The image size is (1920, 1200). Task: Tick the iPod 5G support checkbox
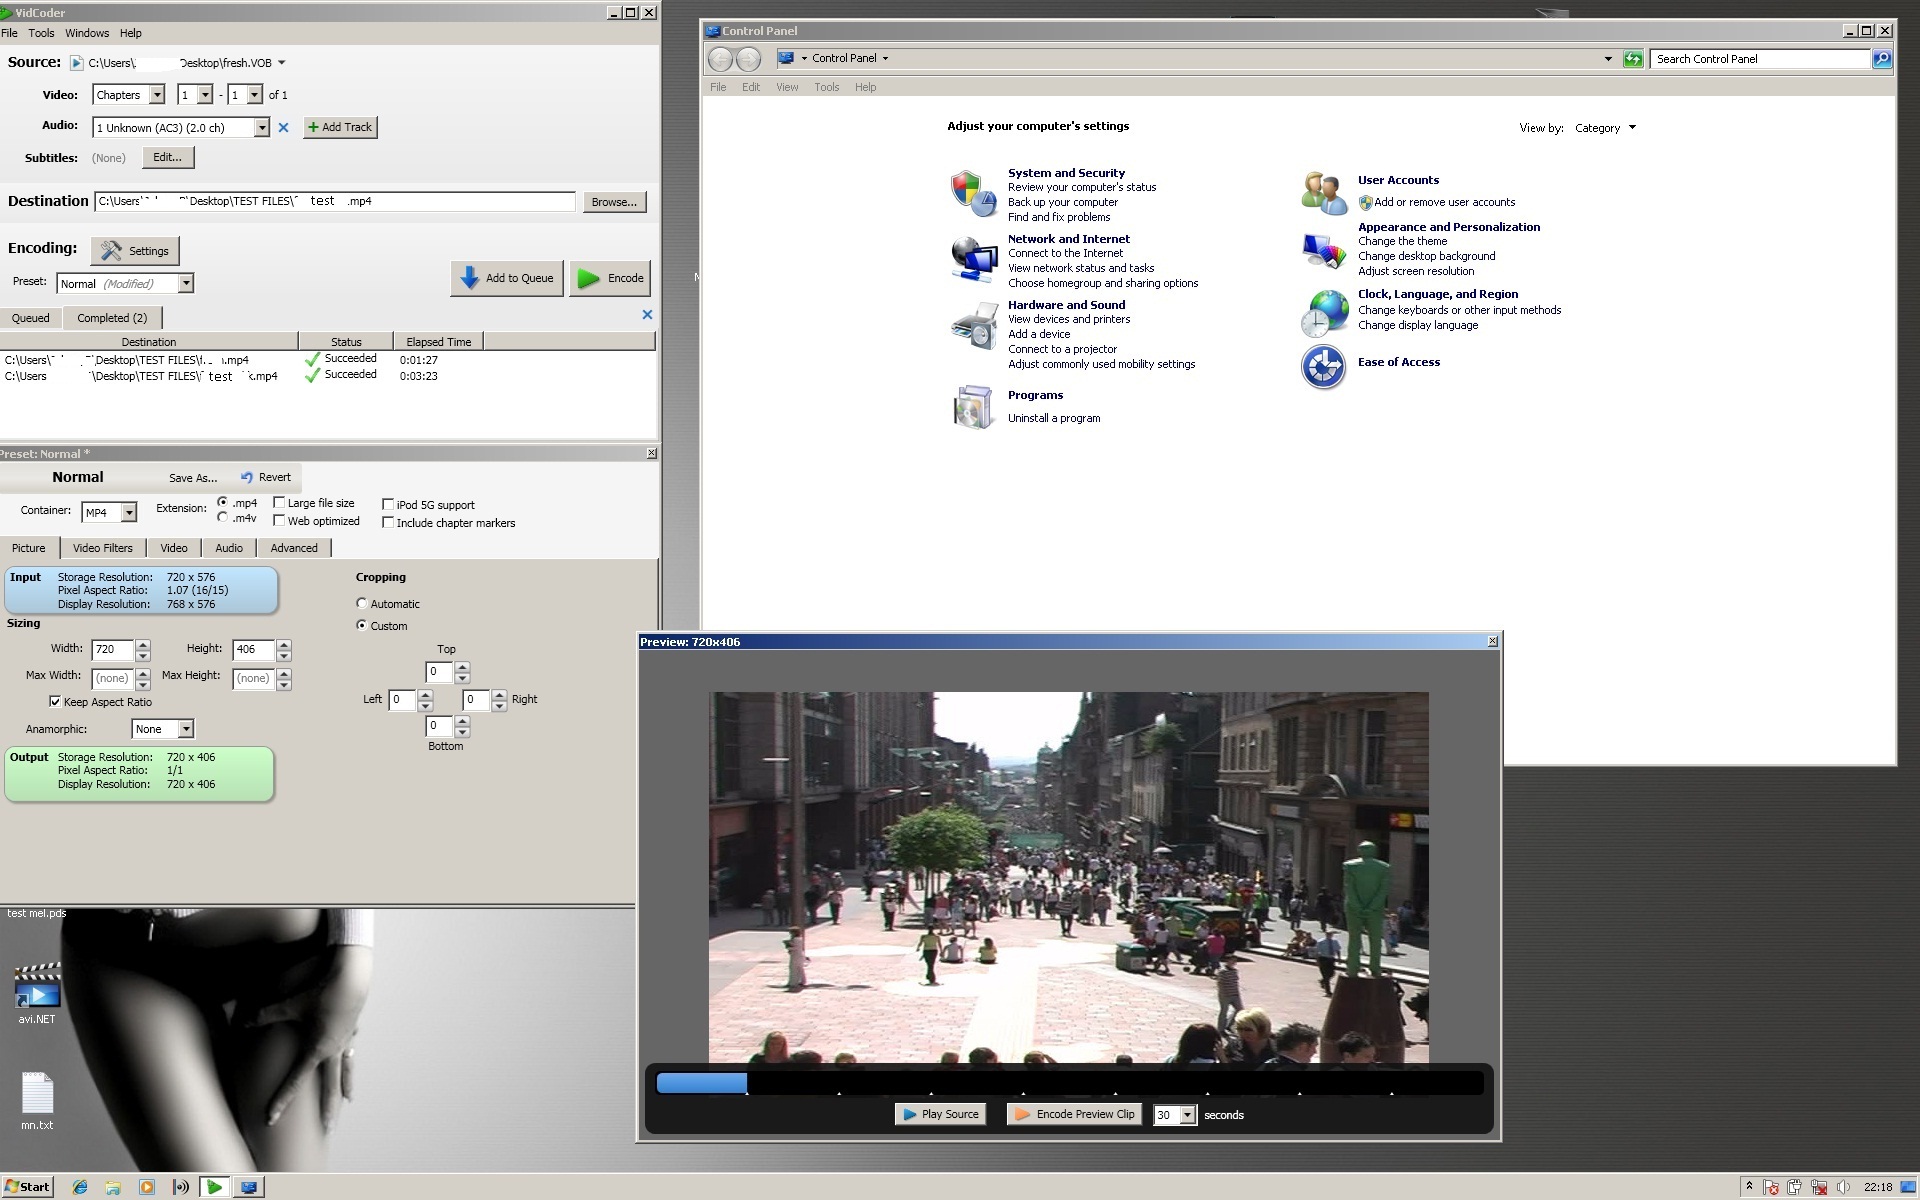(x=388, y=505)
